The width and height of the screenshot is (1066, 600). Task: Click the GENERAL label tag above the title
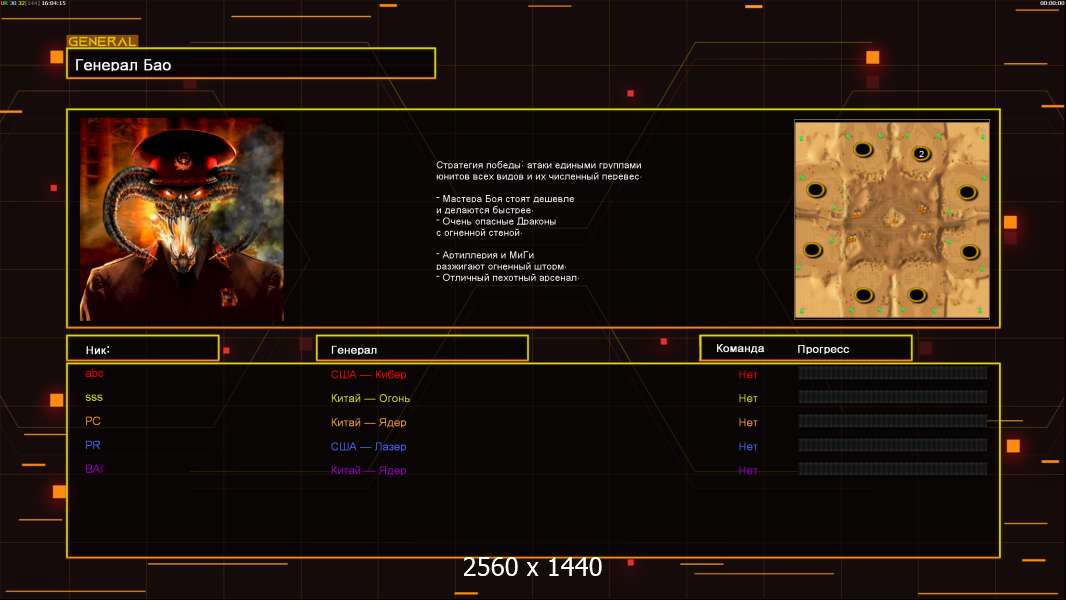pyautogui.click(x=102, y=42)
